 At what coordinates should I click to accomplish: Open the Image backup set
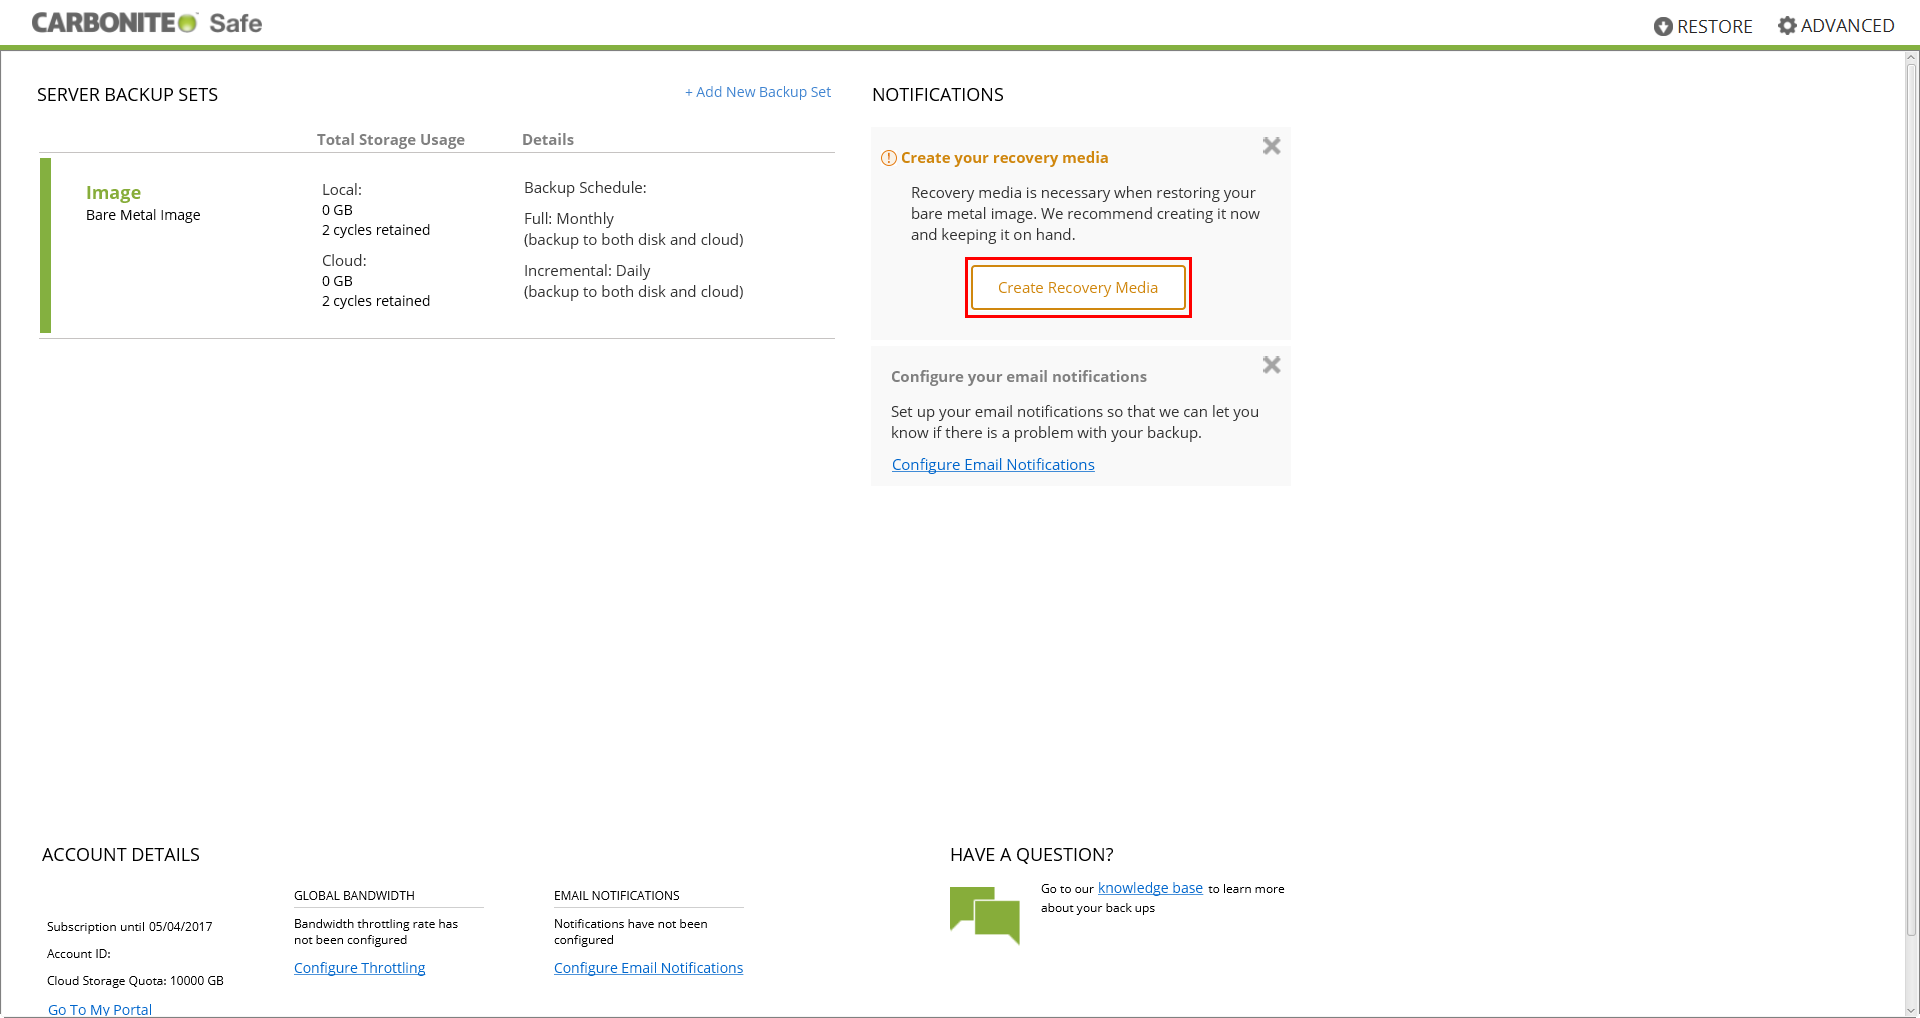coord(113,192)
